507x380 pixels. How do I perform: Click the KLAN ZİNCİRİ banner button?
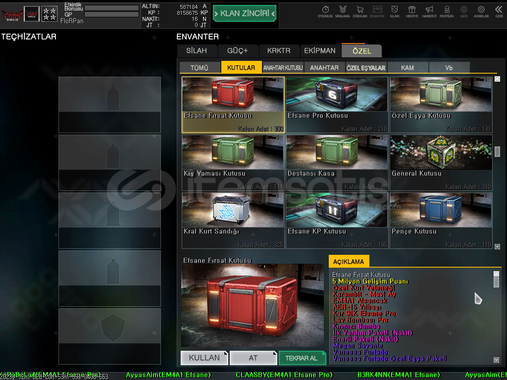(x=245, y=13)
